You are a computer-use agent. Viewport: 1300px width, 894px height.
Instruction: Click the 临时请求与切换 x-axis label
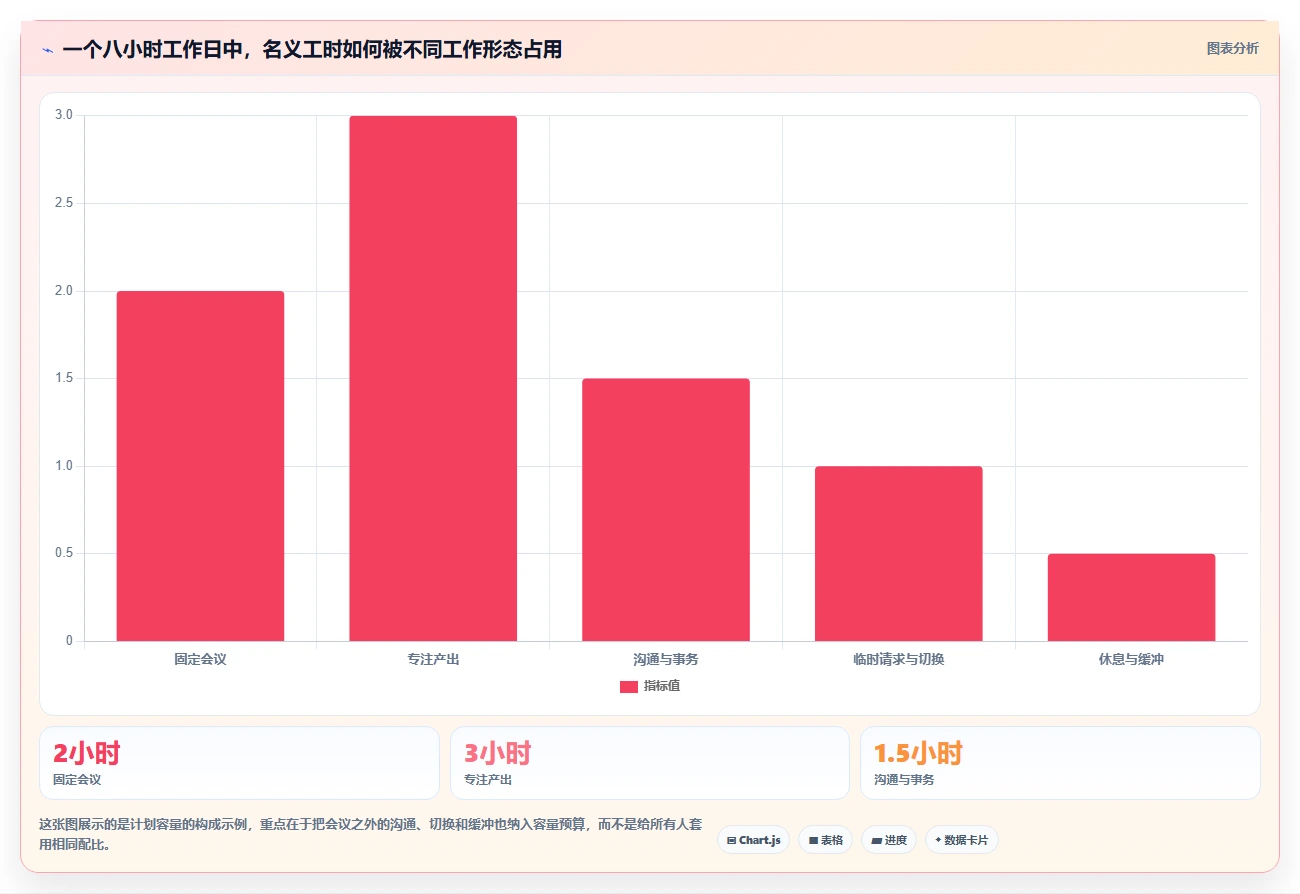[899, 659]
